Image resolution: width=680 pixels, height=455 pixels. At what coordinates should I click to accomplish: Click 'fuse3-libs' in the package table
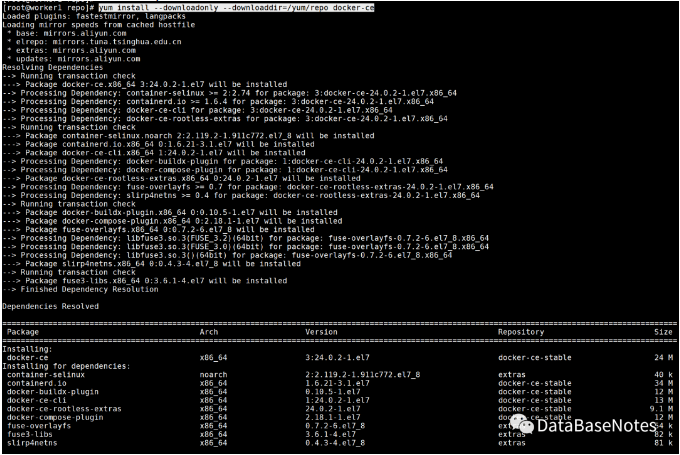point(30,434)
